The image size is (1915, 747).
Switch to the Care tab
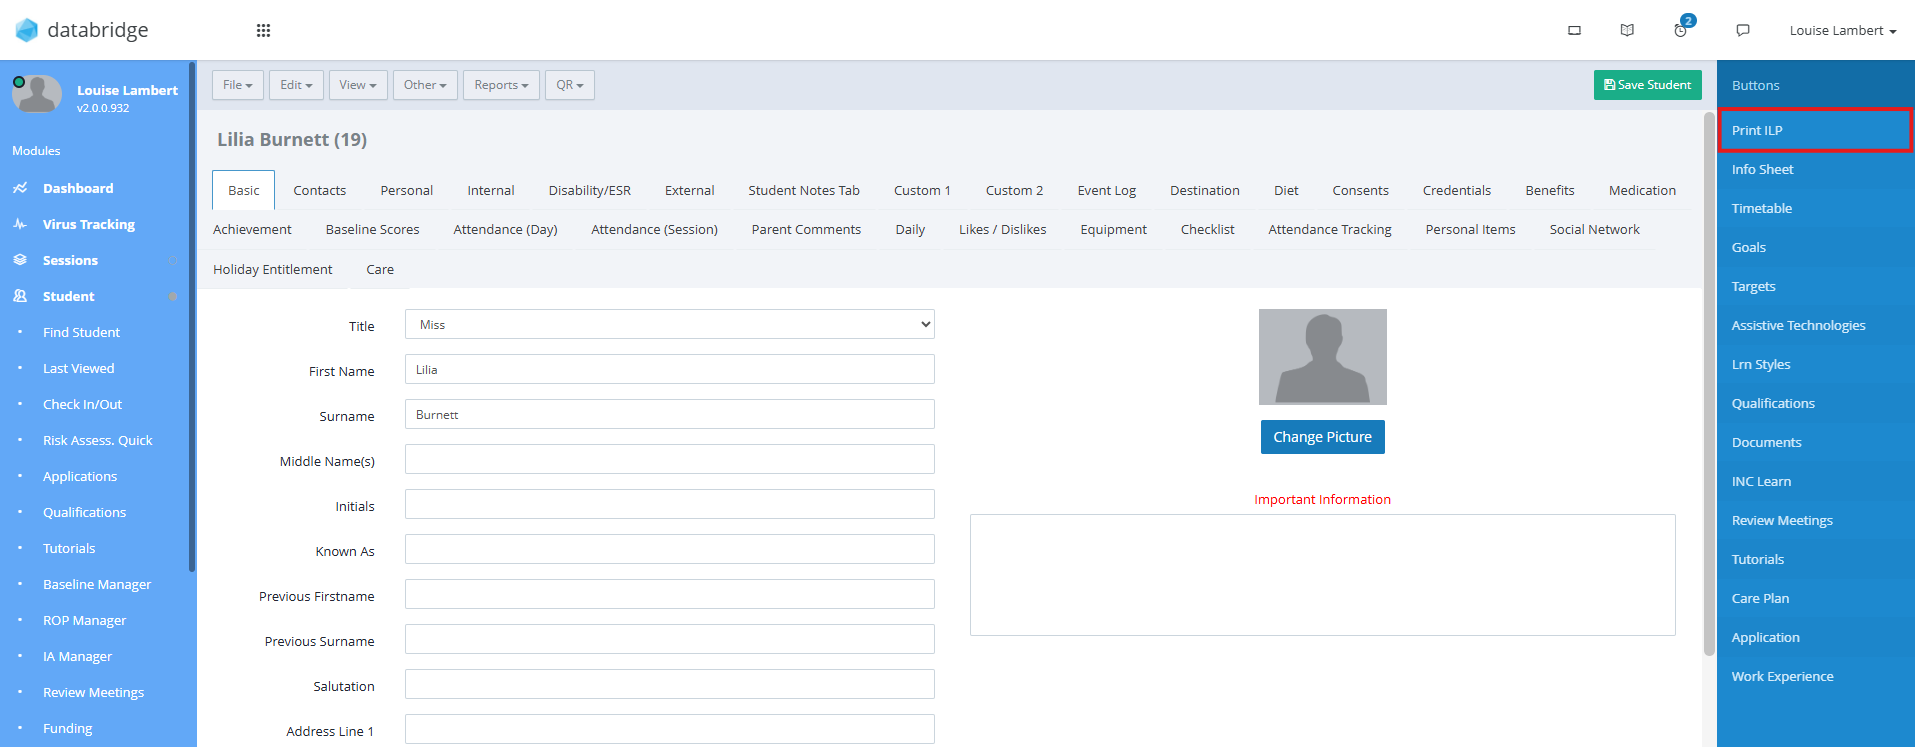click(x=380, y=269)
